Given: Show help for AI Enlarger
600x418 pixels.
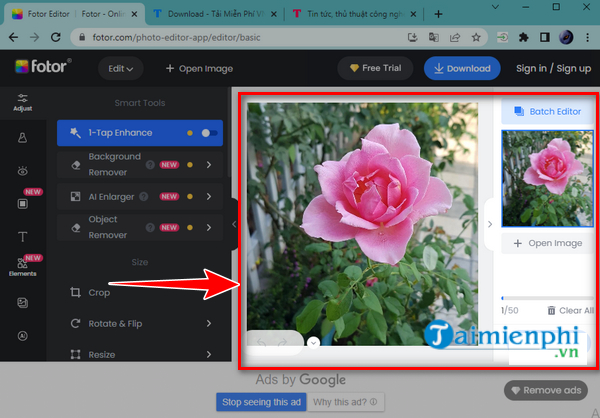Looking at the screenshot, I should [143, 196].
